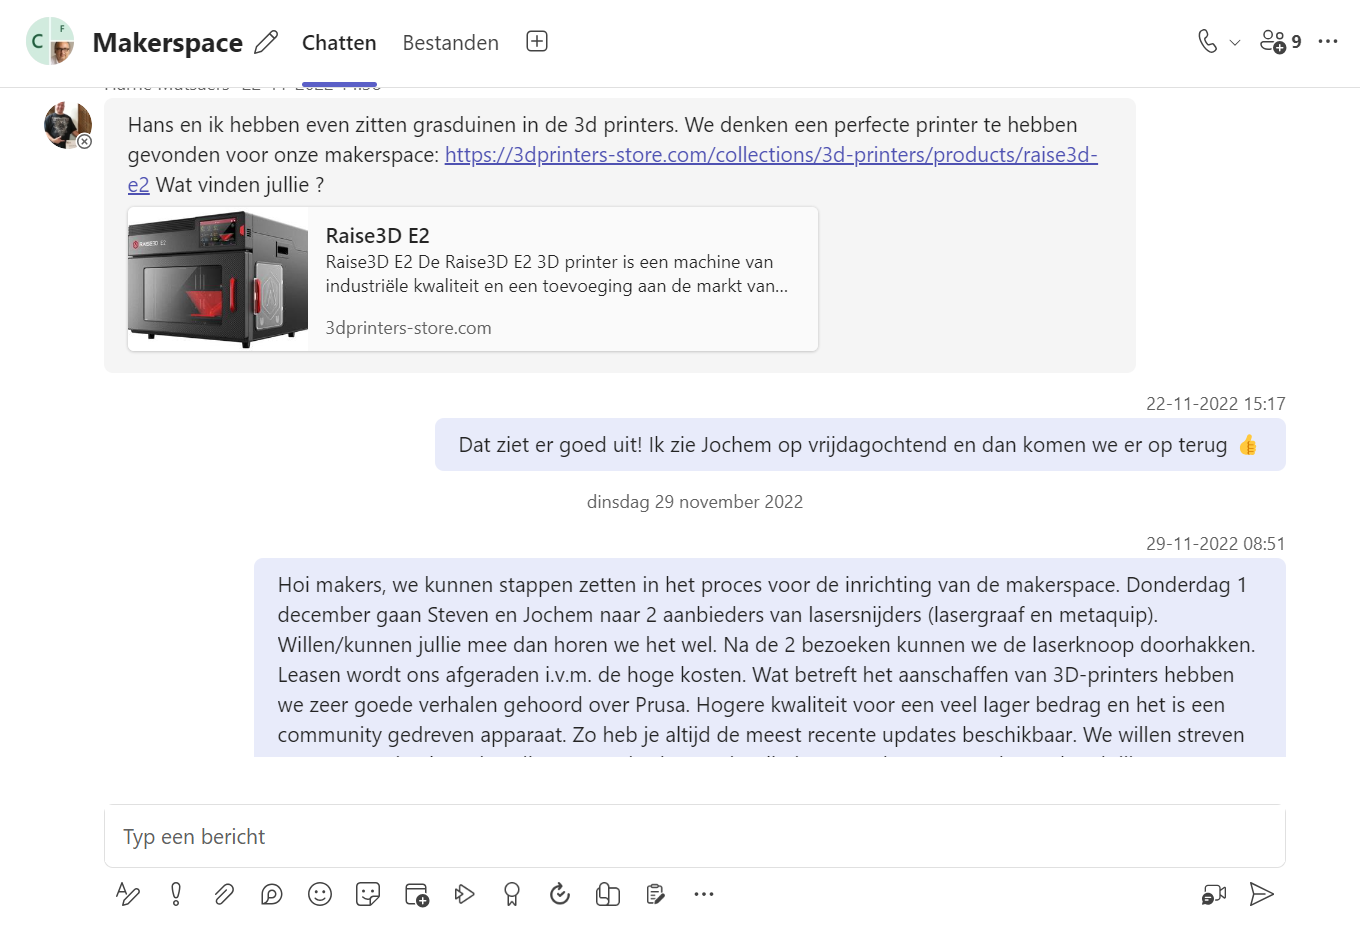Add a new tab with plus icon
The width and height of the screenshot is (1360, 928).
tap(537, 41)
